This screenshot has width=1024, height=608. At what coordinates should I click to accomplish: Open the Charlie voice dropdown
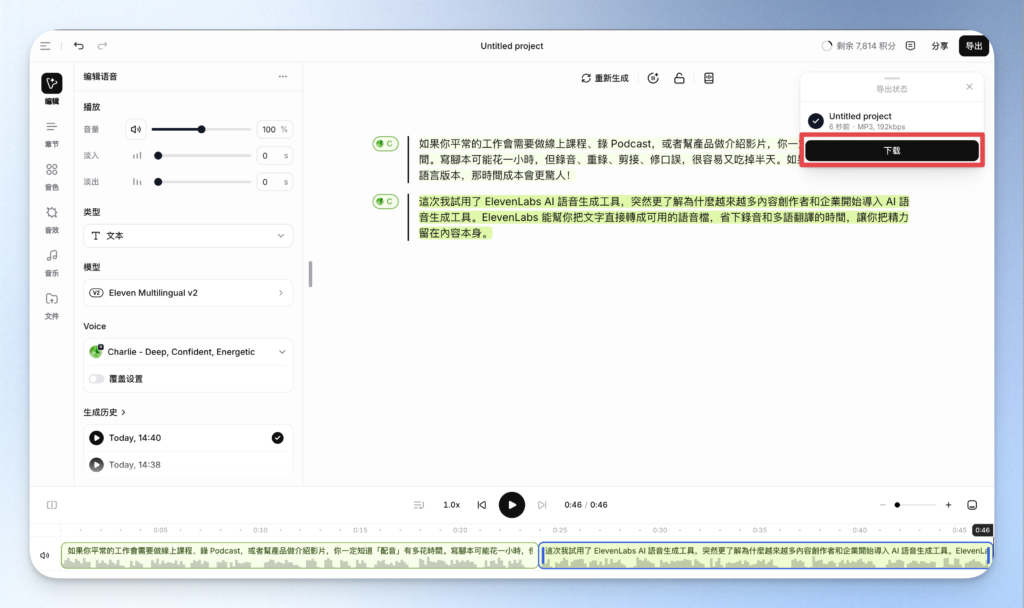[x=188, y=352]
